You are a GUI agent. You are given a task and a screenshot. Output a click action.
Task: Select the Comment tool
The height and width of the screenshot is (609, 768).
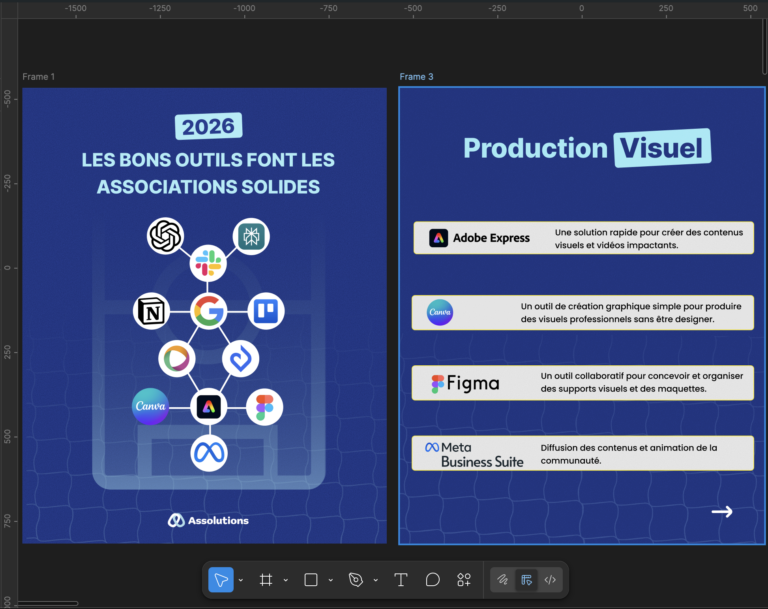pos(432,580)
